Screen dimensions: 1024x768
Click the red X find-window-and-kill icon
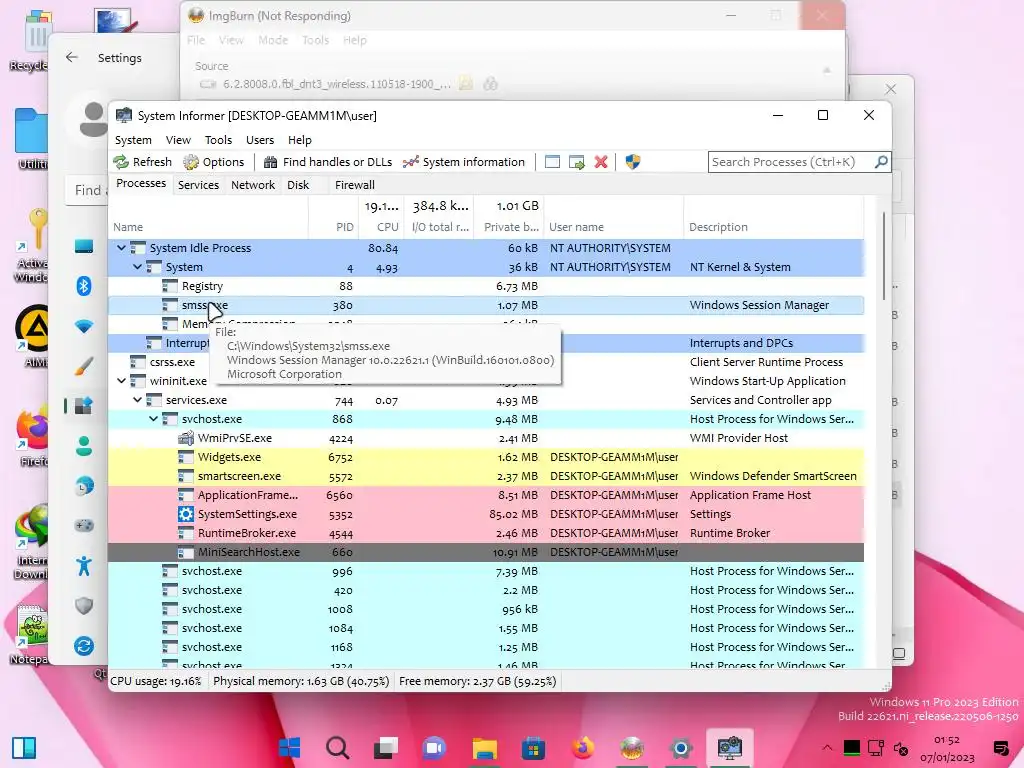(601, 162)
